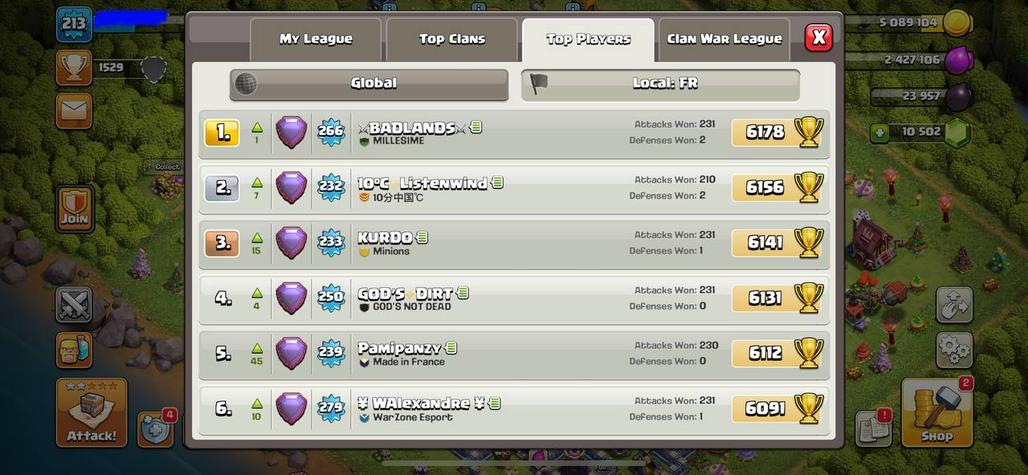
Task: Switch to Clan War League tab
Action: [x=724, y=39]
